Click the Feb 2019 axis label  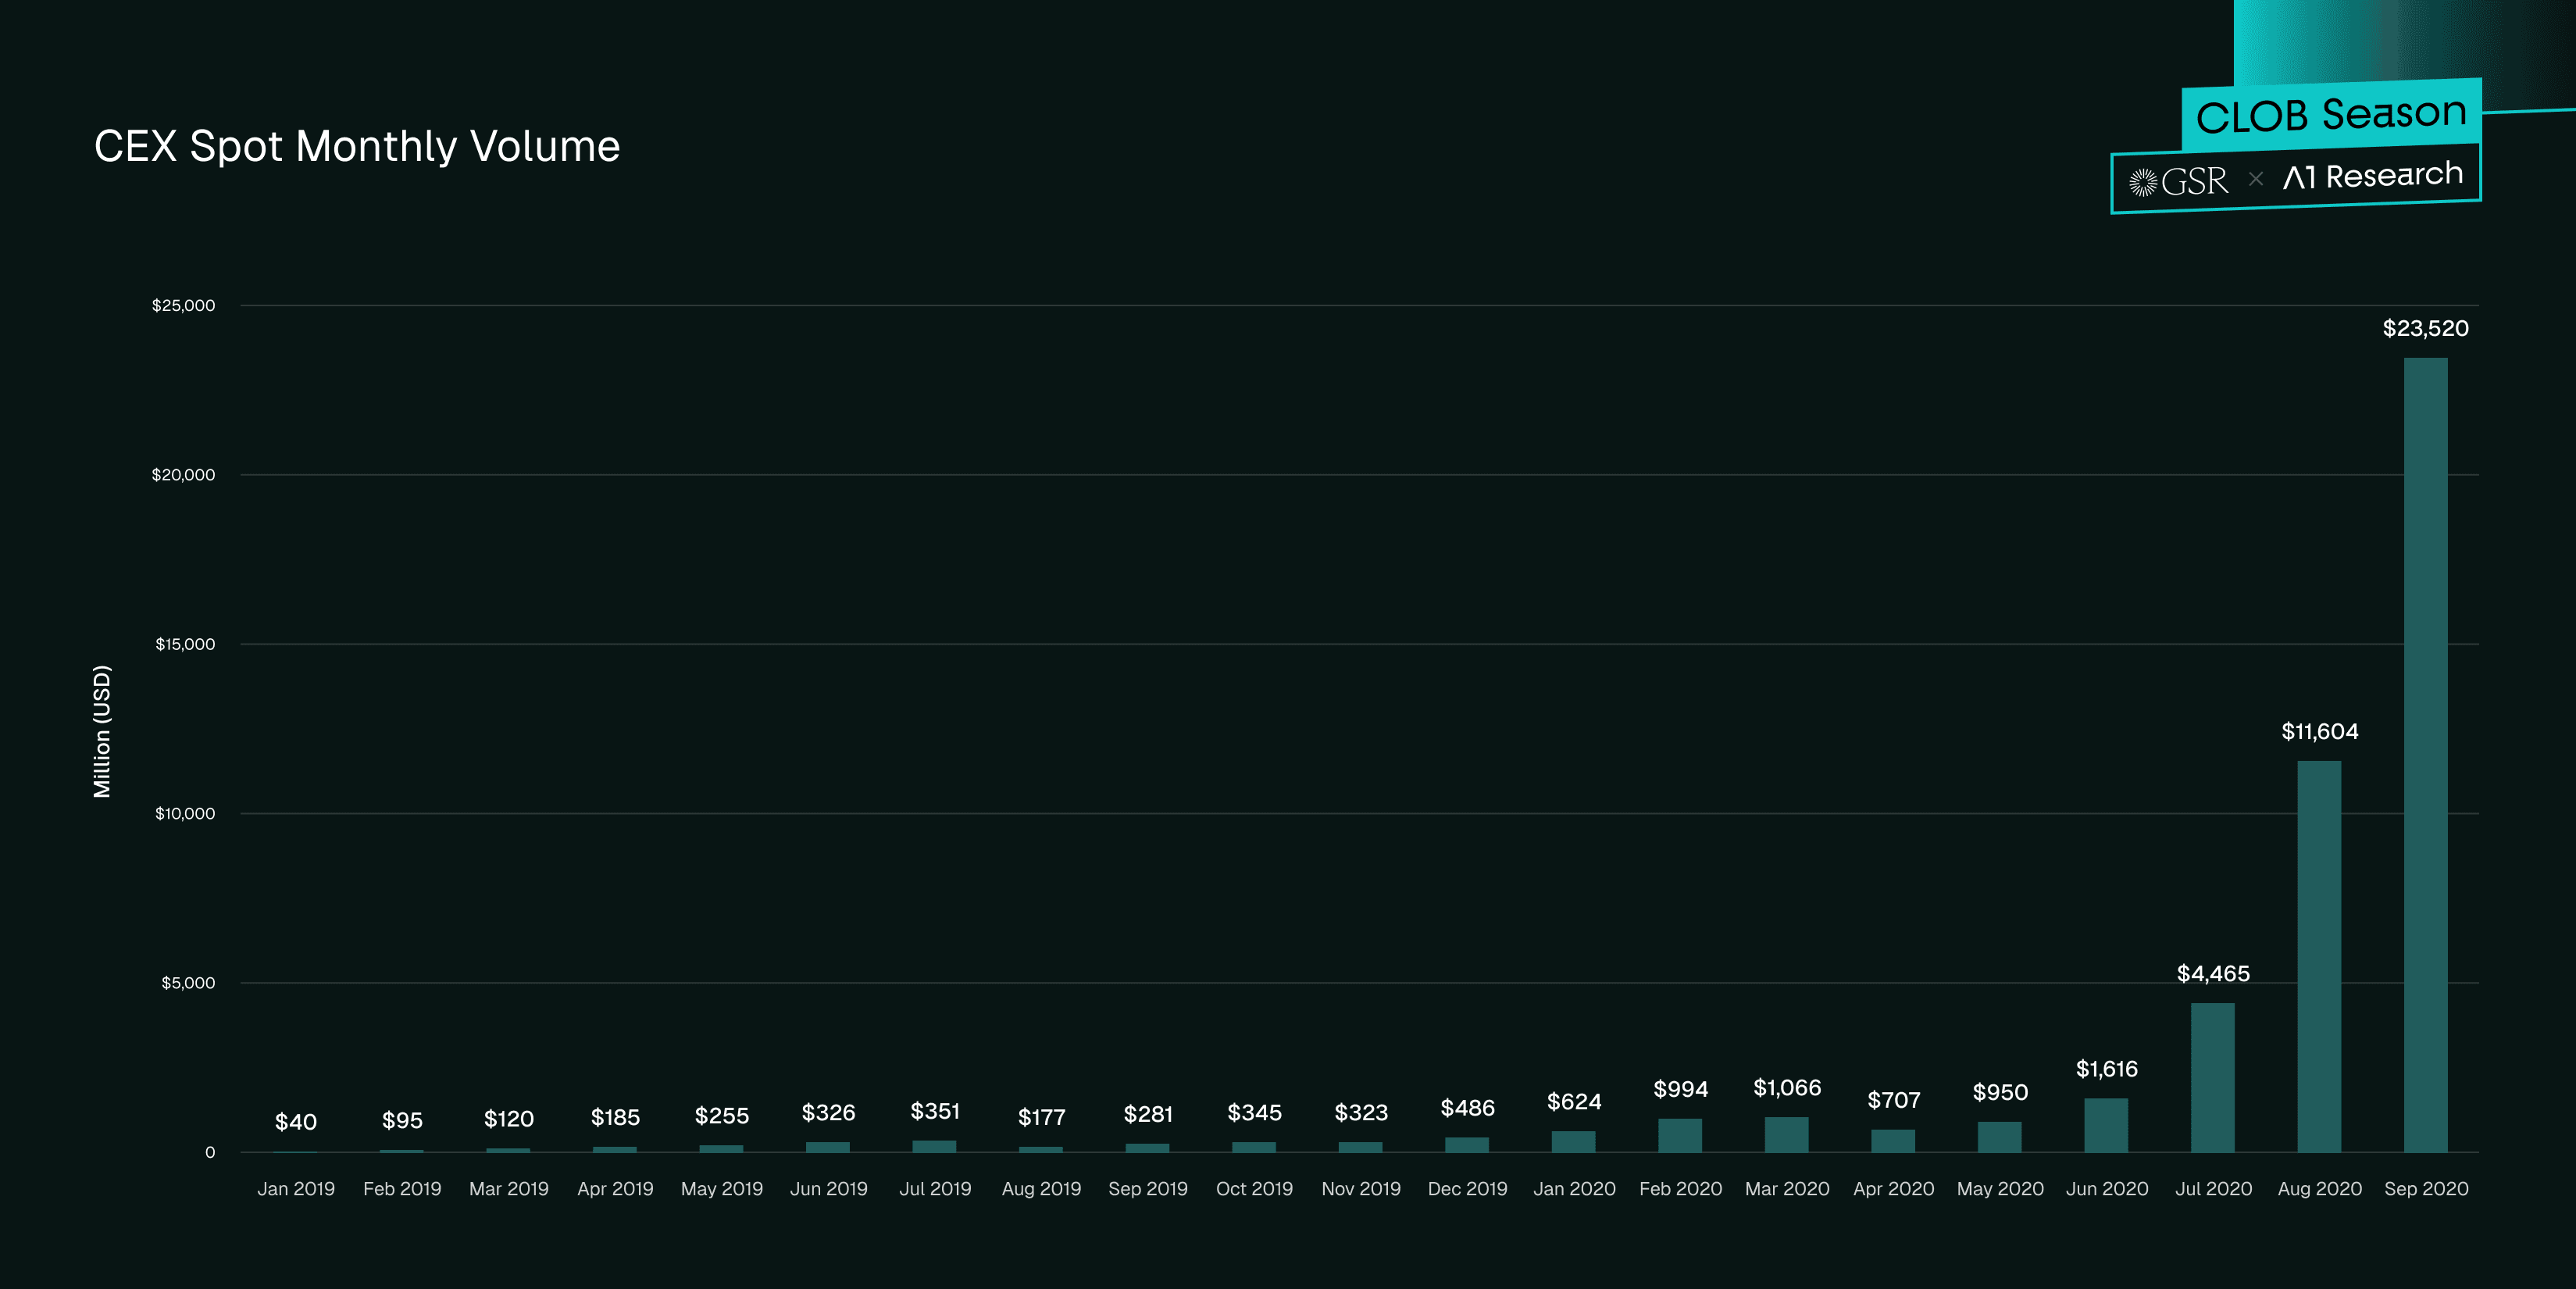tap(402, 1189)
